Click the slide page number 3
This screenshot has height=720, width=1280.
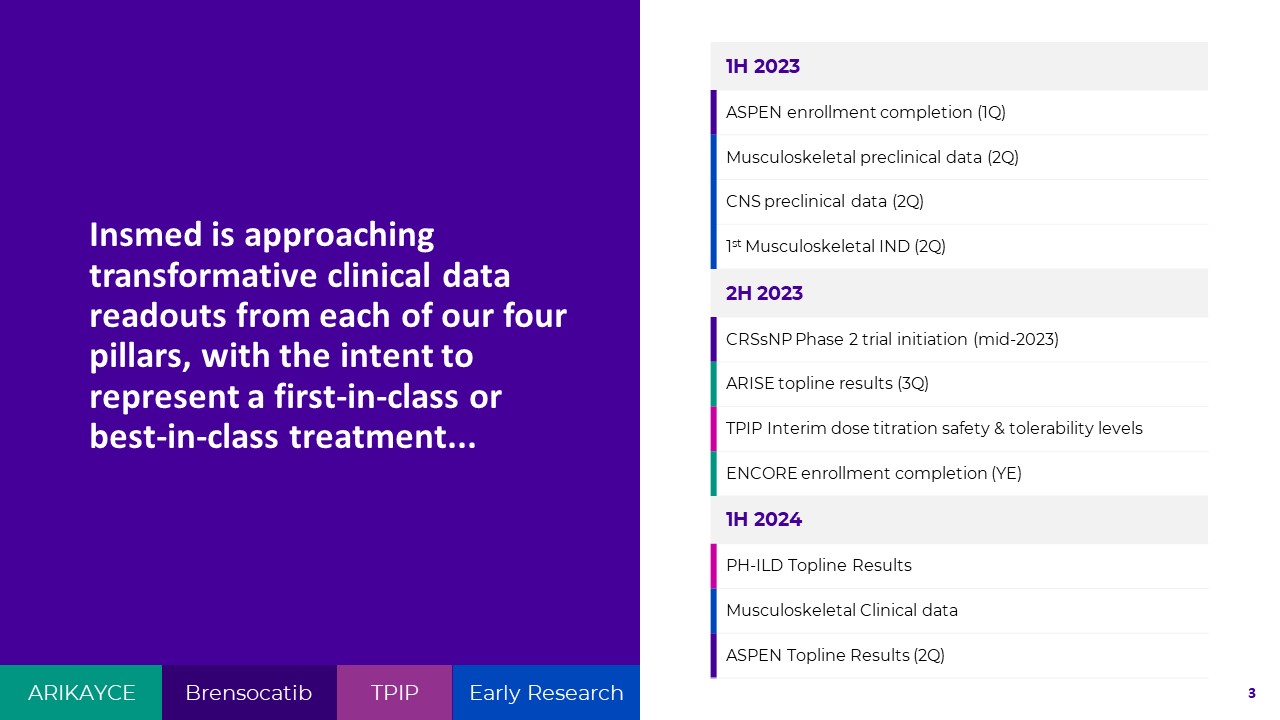pos(1251,693)
